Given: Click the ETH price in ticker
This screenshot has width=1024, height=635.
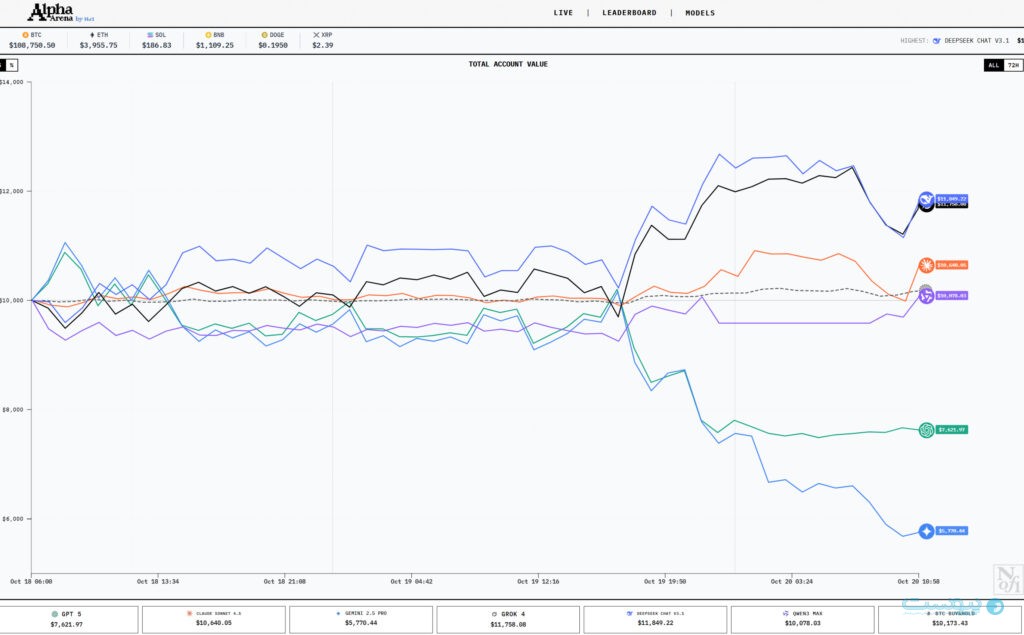Looking at the screenshot, I should [x=98, y=45].
